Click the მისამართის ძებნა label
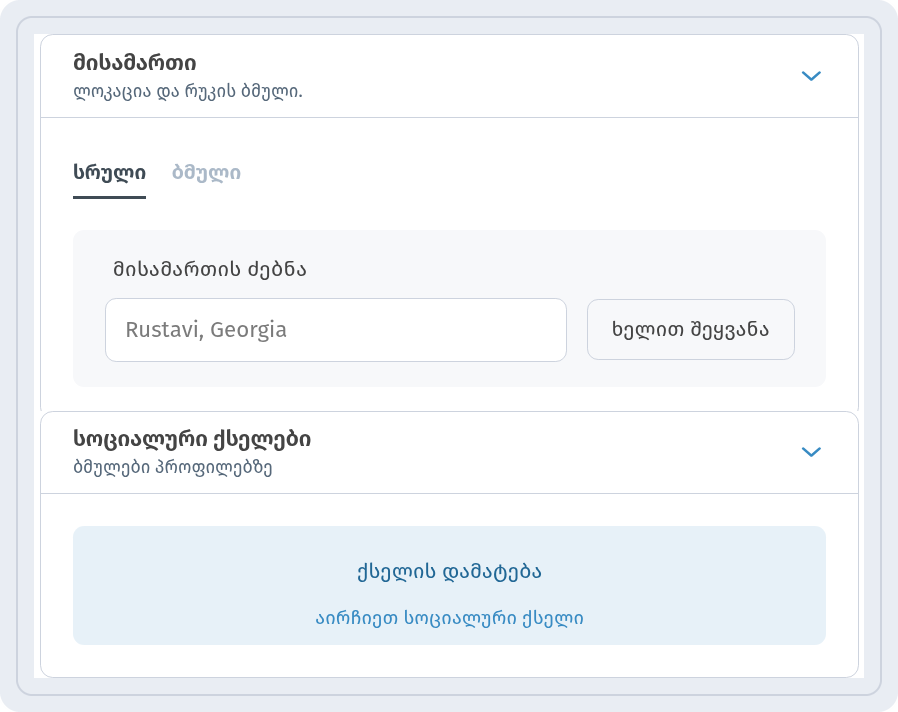 pyautogui.click(x=210, y=269)
